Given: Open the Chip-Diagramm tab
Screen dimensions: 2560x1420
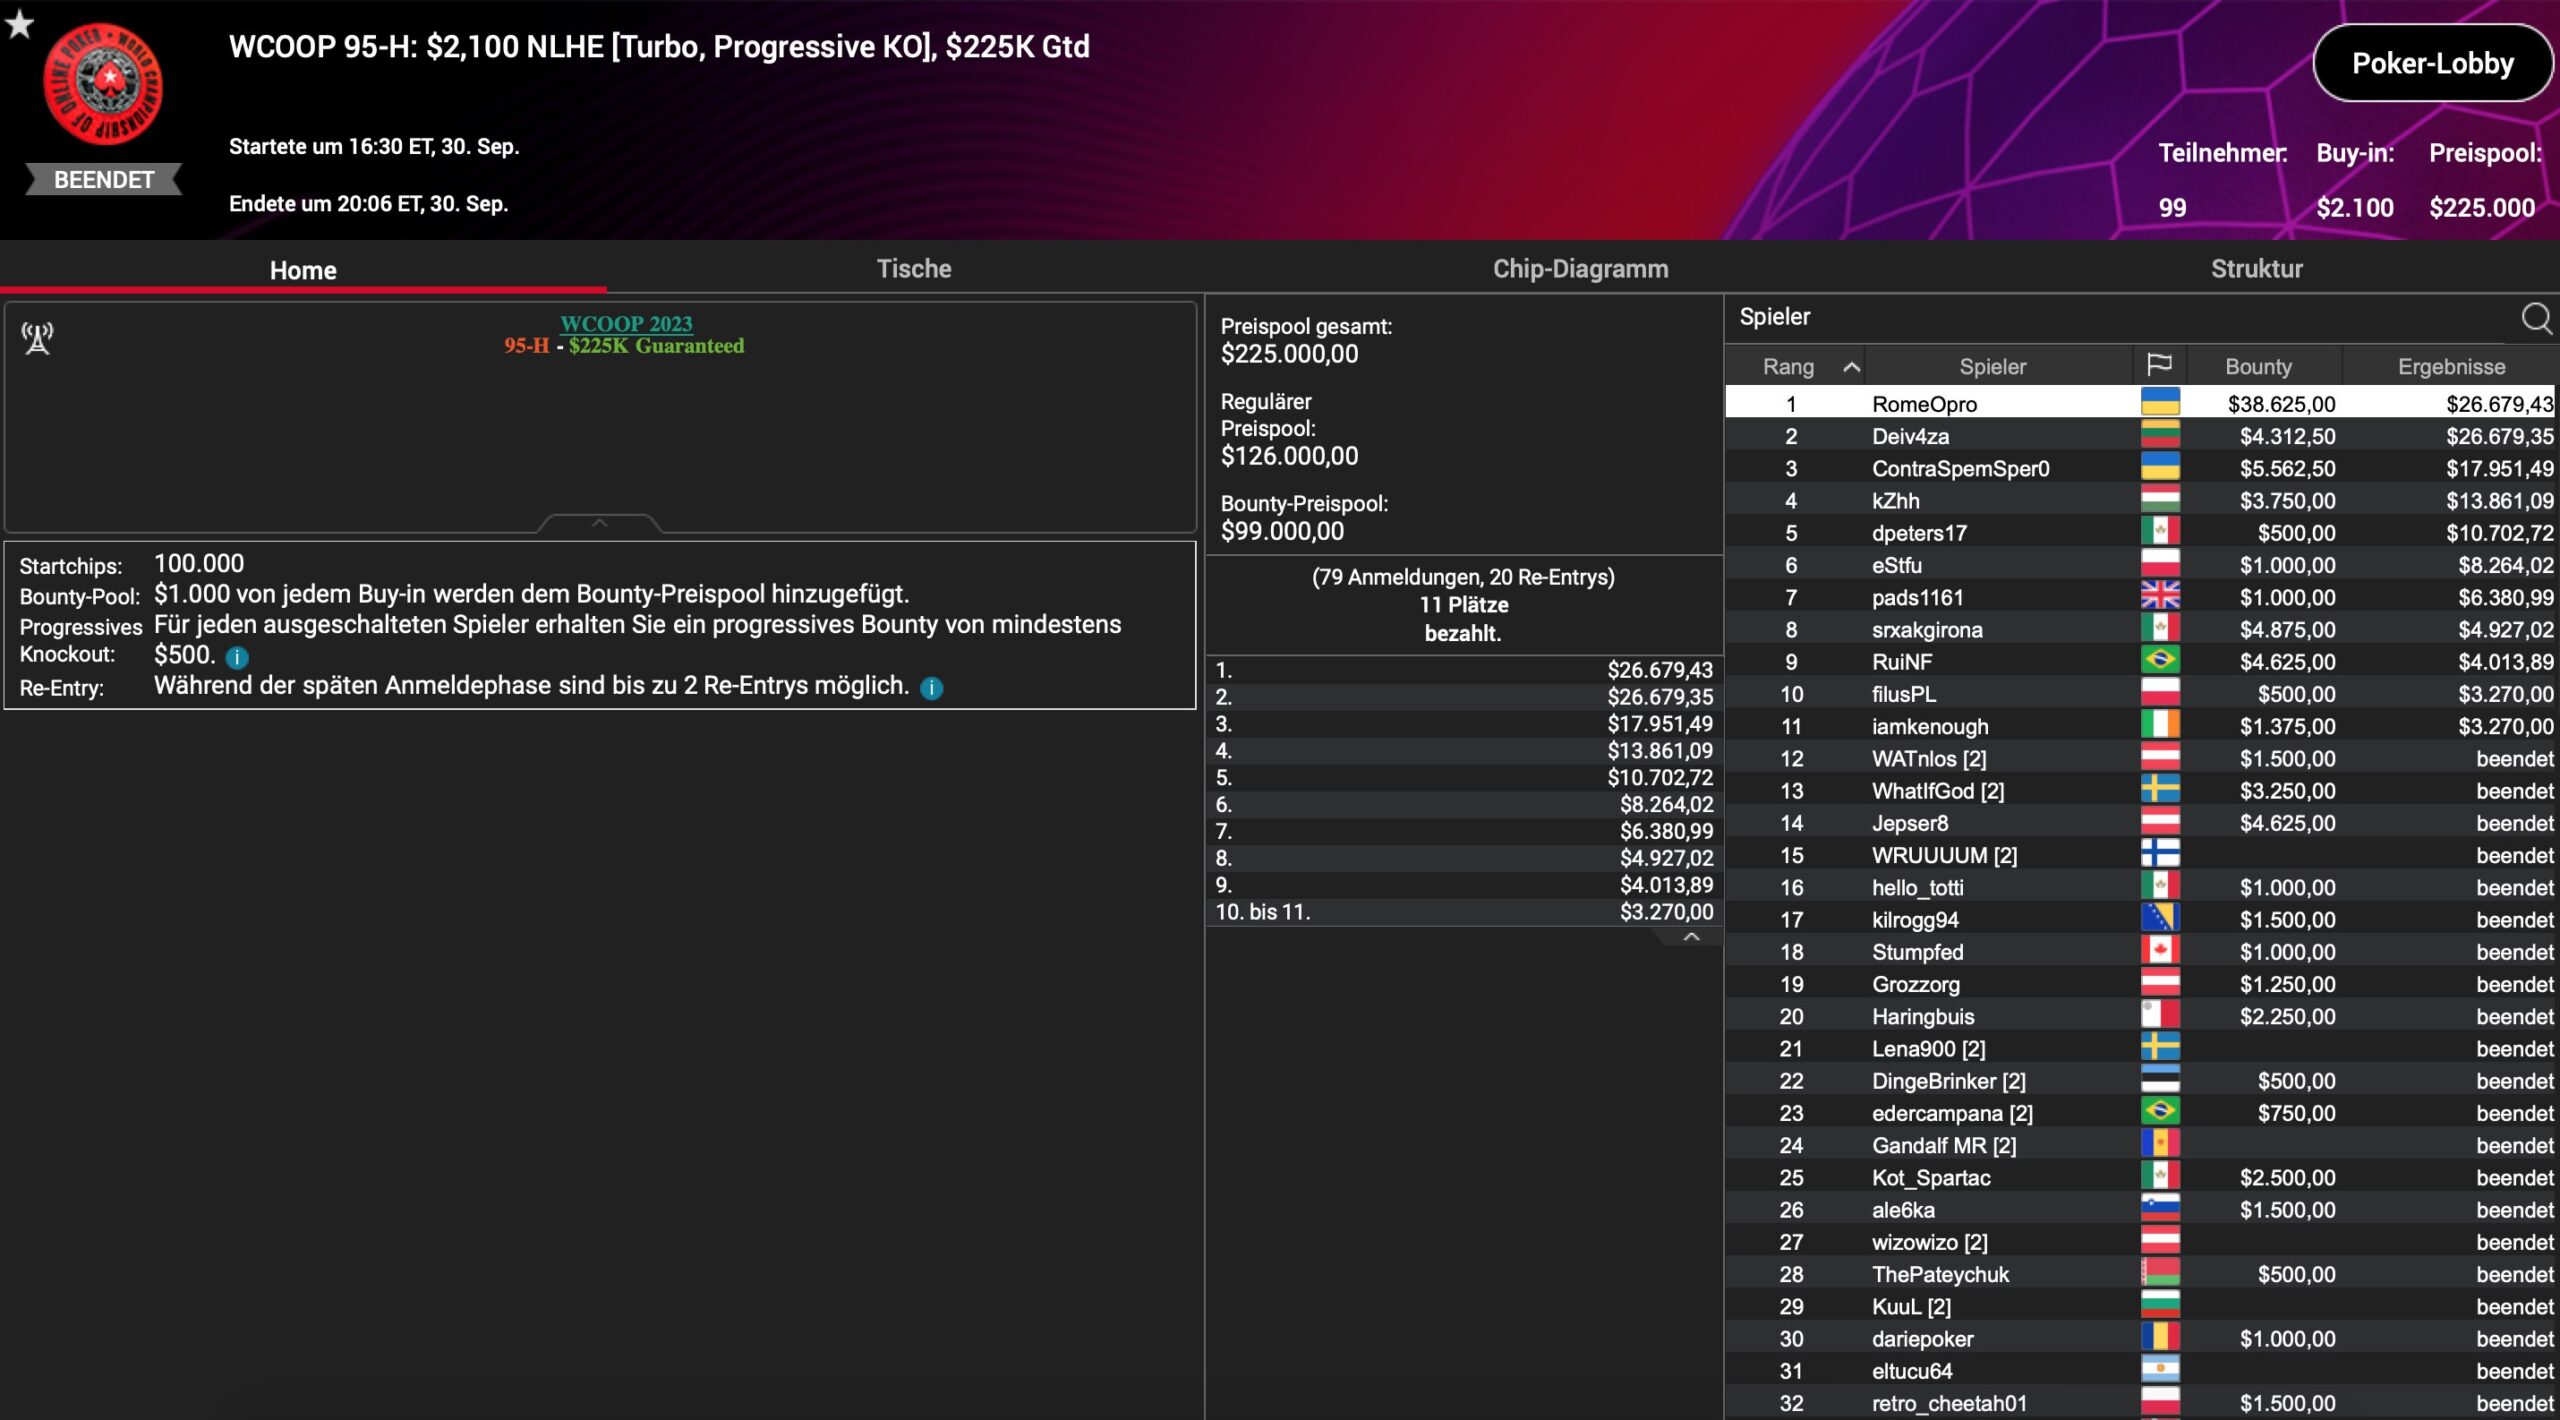Looking at the screenshot, I should (x=1580, y=268).
